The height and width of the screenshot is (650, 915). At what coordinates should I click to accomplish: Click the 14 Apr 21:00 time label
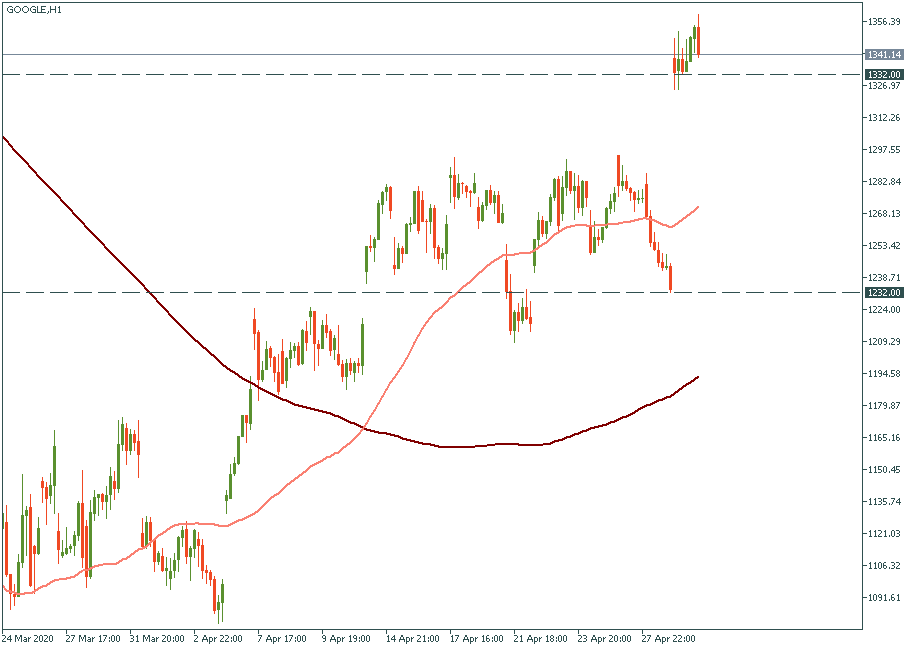(412, 637)
